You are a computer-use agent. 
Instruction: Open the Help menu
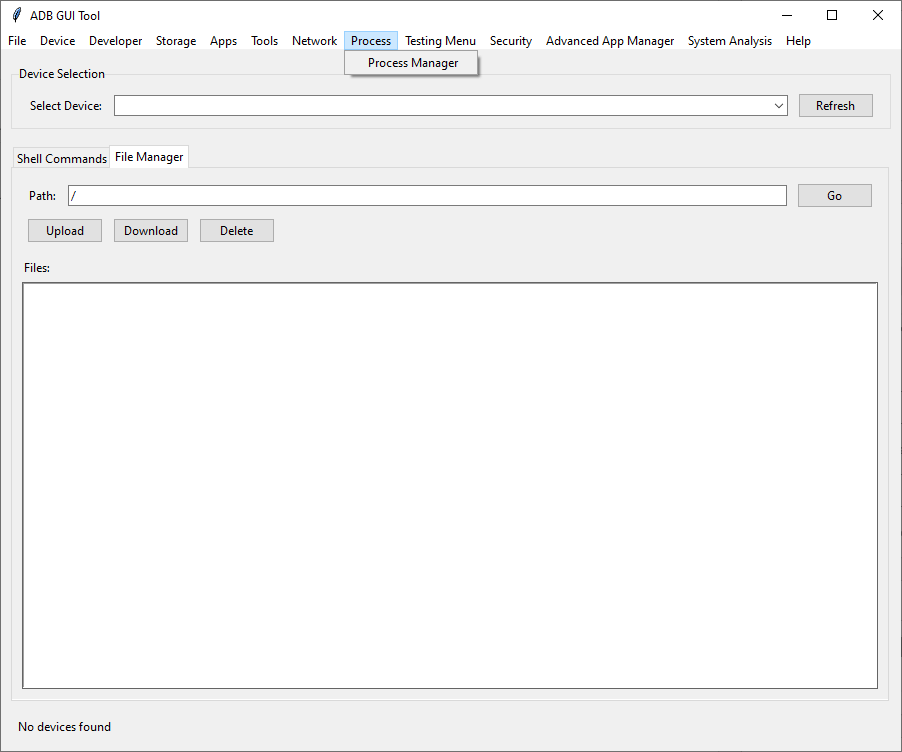click(x=798, y=41)
